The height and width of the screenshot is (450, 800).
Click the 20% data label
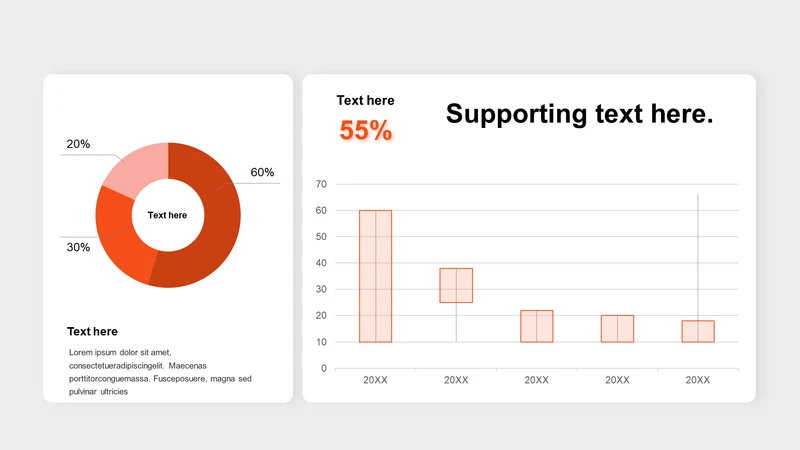coord(78,144)
